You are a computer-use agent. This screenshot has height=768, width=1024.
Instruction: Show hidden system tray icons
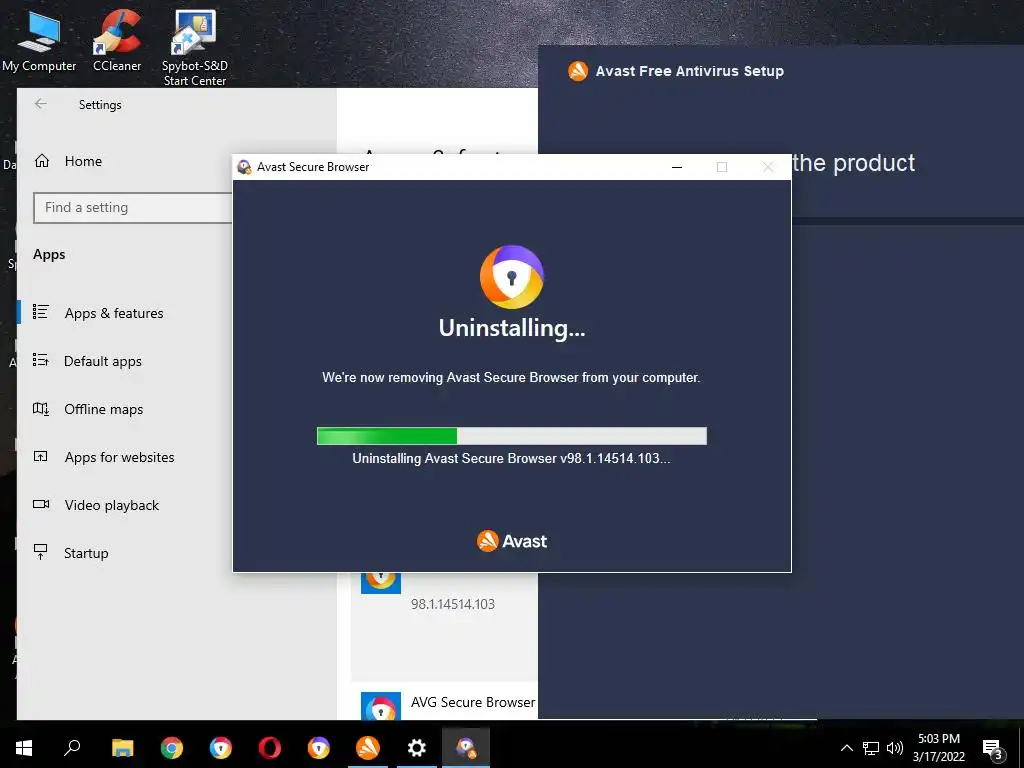click(846, 748)
